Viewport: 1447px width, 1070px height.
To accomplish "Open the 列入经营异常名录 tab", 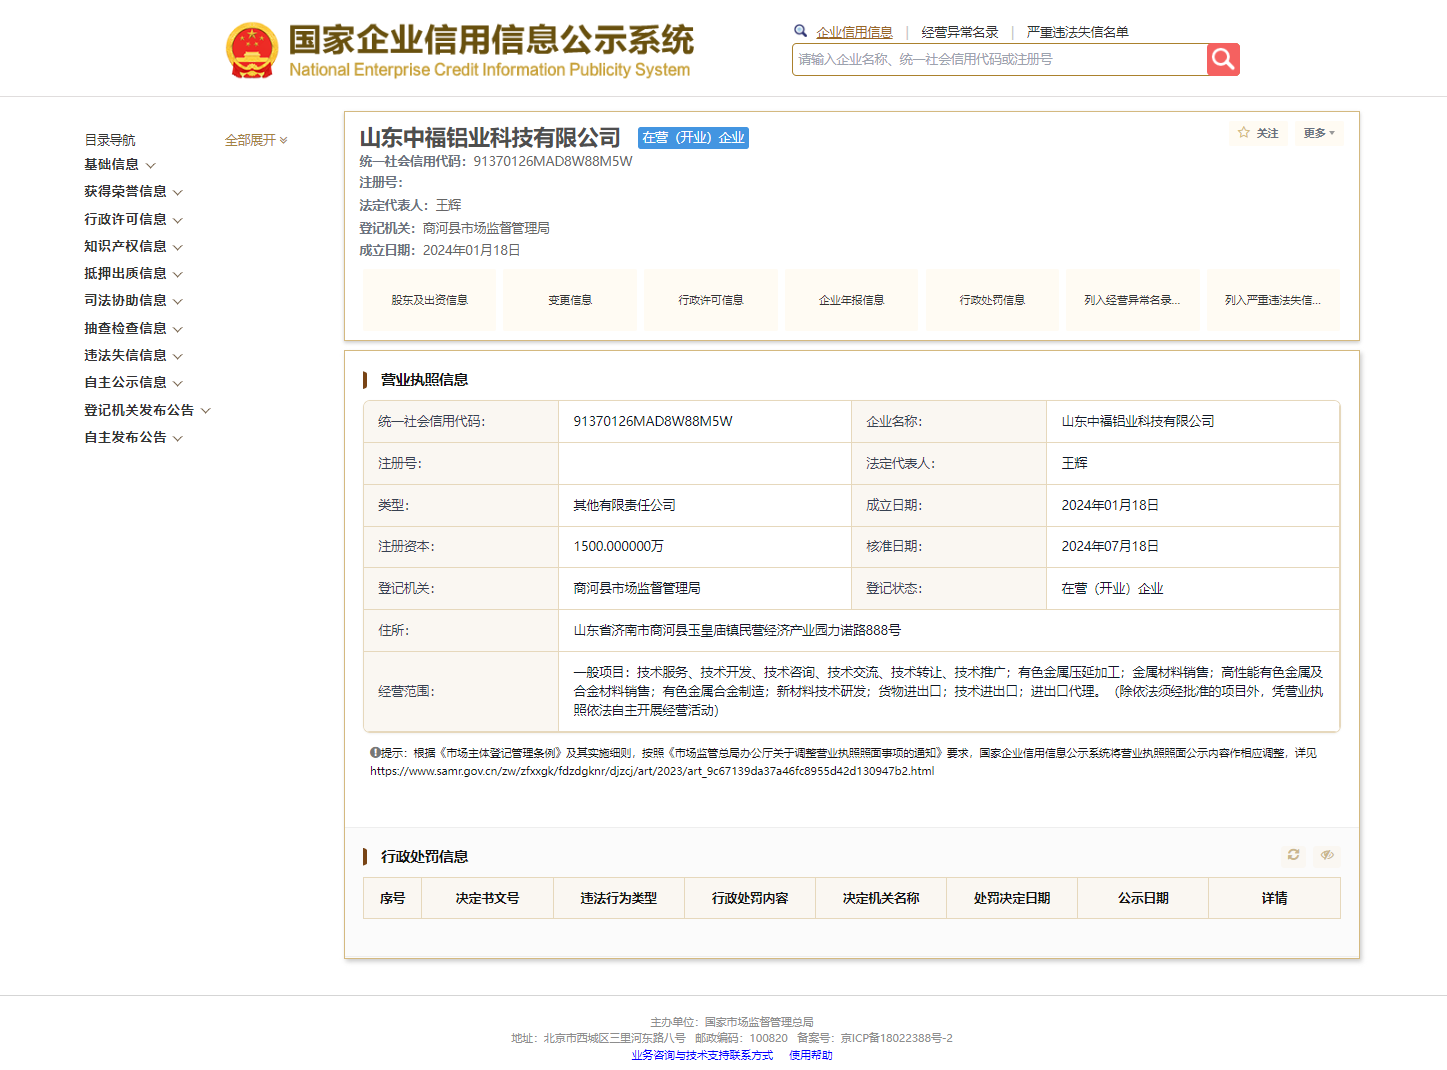I will pyautogui.click(x=1133, y=300).
